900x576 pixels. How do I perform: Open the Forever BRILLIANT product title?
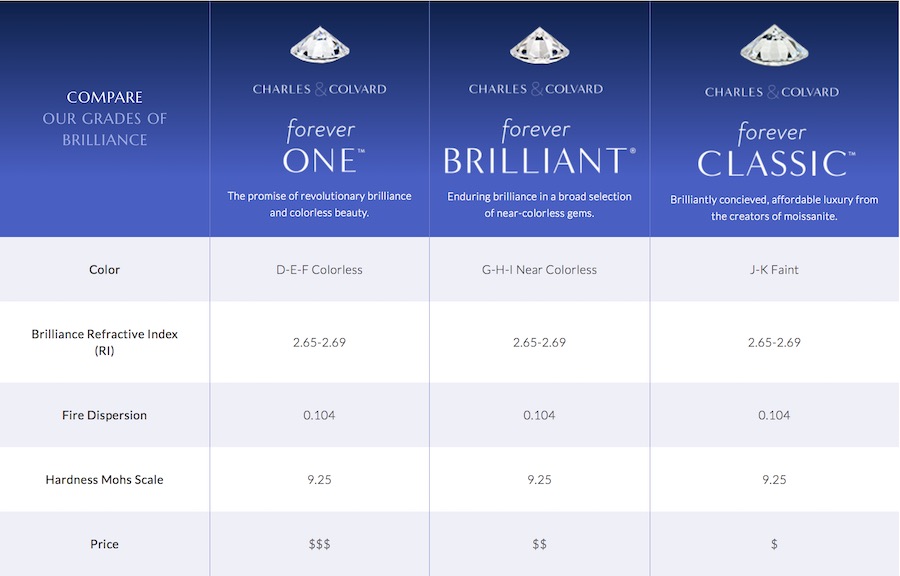[x=539, y=148]
